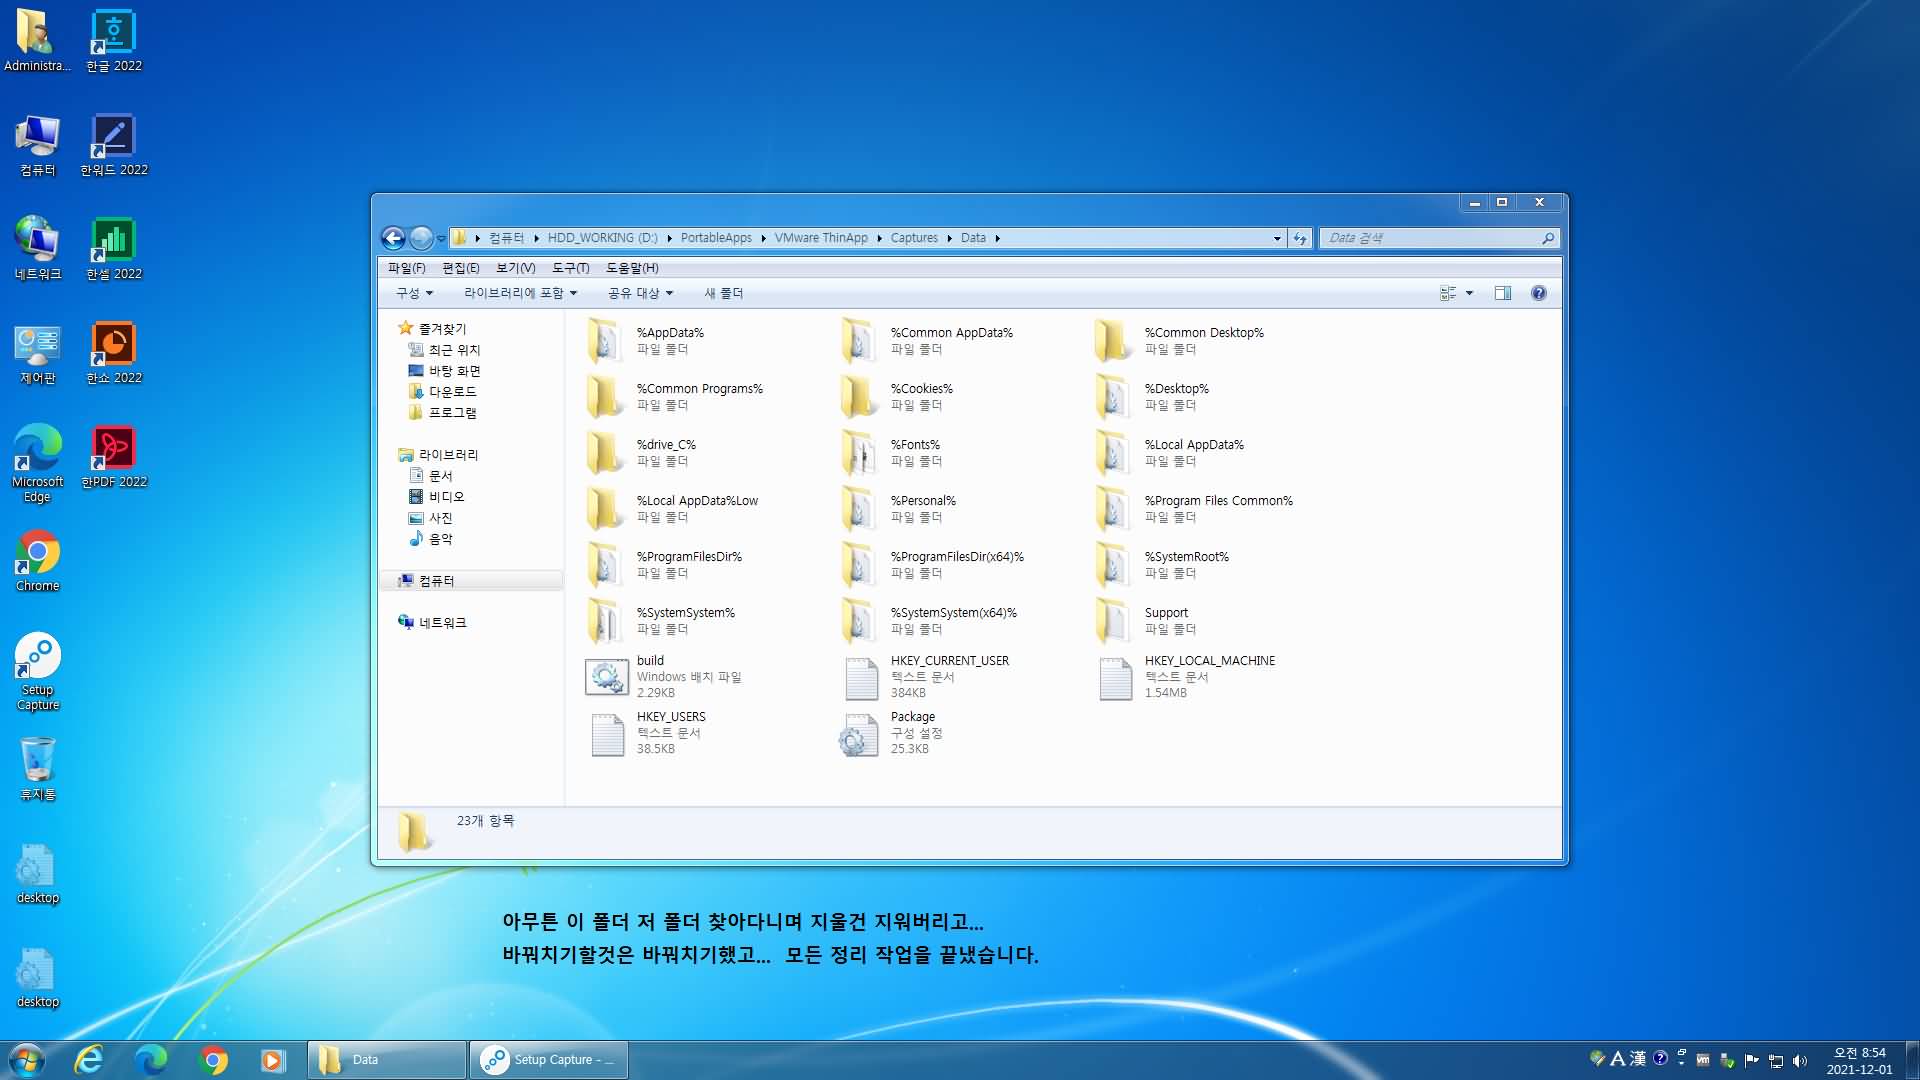Screen dimensions: 1920x1080
Task: Toggle the preview pane button
Action: pos(1502,293)
